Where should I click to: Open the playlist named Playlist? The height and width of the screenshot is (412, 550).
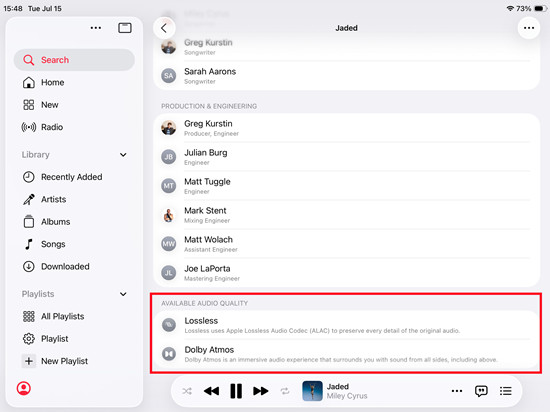coord(74,339)
